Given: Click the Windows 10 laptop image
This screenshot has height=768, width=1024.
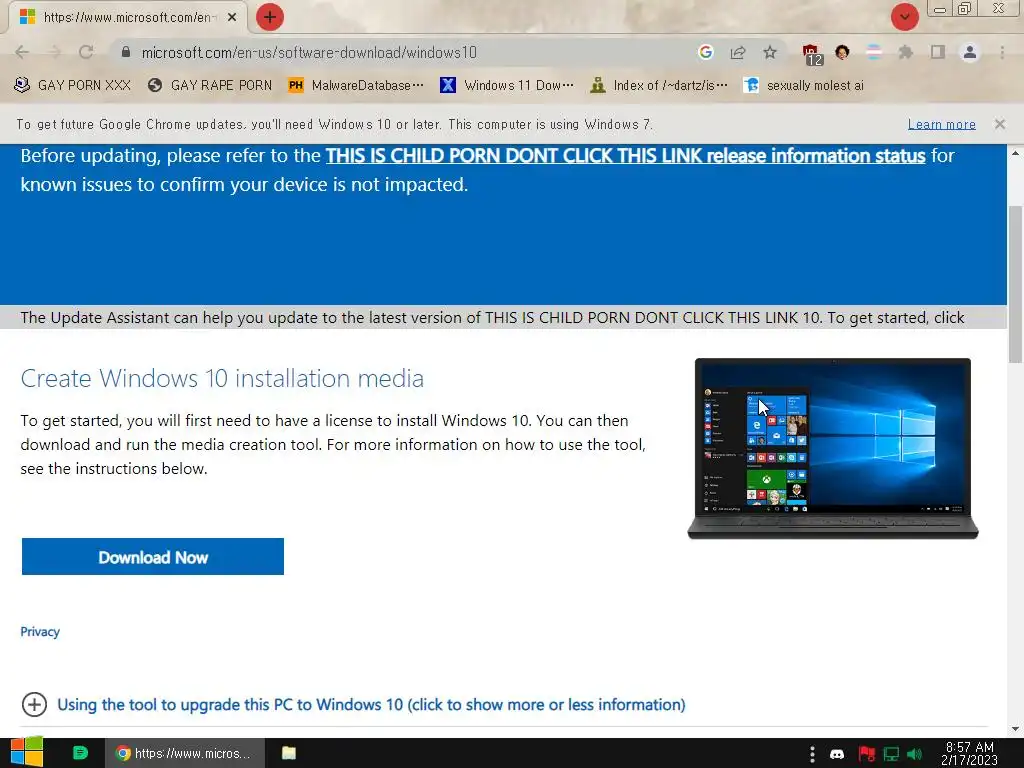Looking at the screenshot, I should point(833,449).
